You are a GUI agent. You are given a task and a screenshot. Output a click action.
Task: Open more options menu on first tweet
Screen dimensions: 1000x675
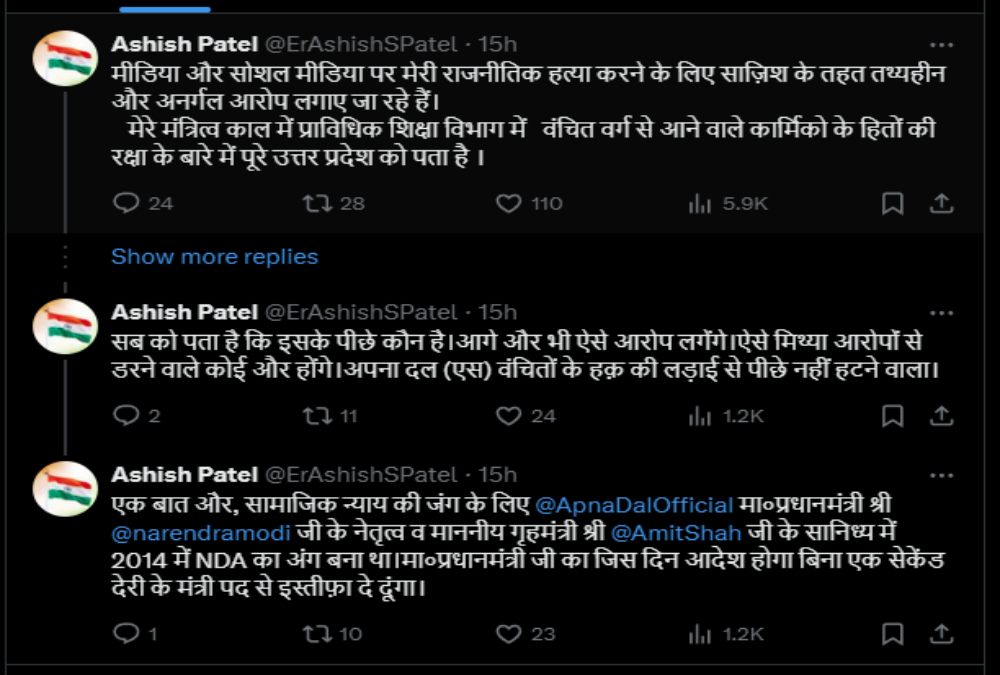941,44
